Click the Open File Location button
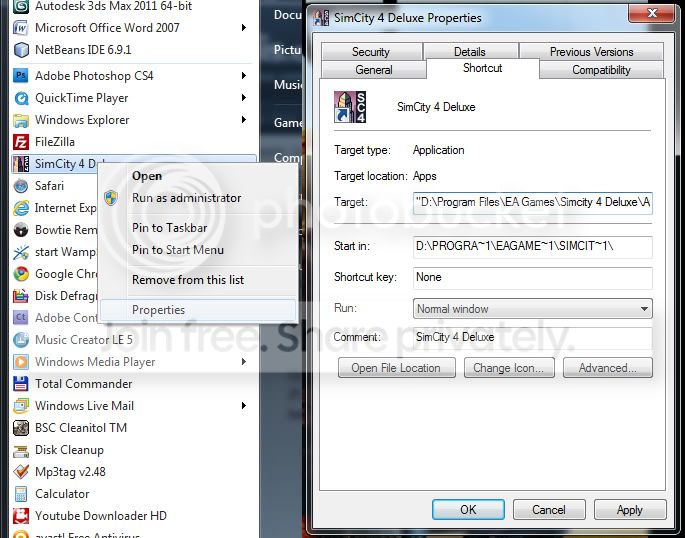Viewport: 685px width, 538px height. pyautogui.click(x=397, y=368)
